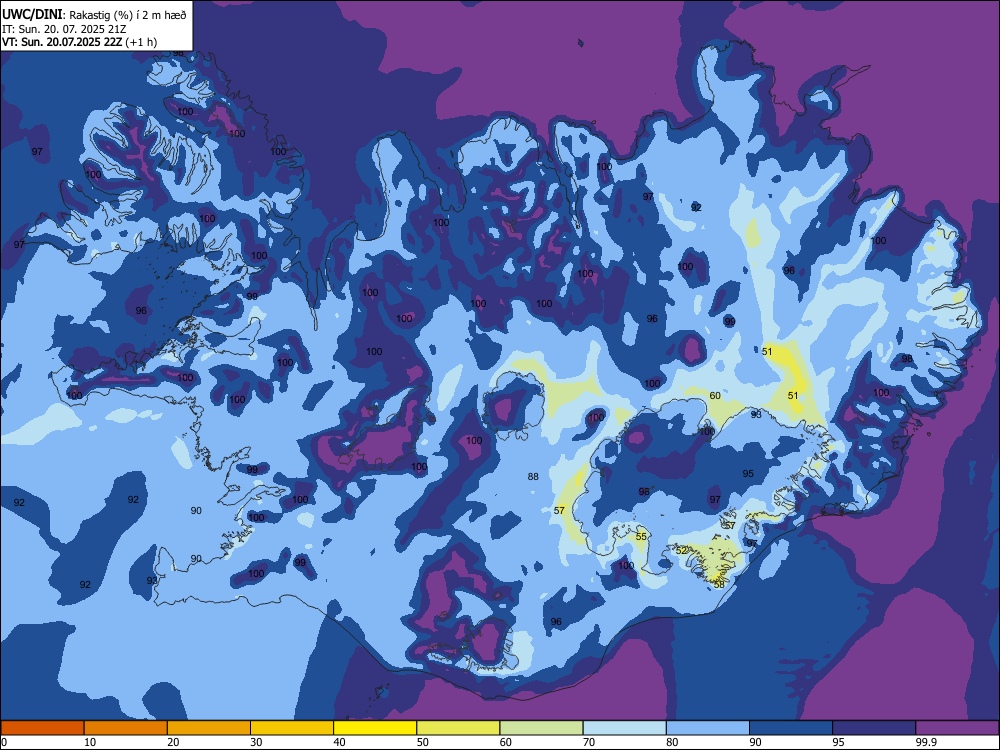Click the '20' legend tick label
The height and width of the screenshot is (750, 1000).
[x=173, y=742]
